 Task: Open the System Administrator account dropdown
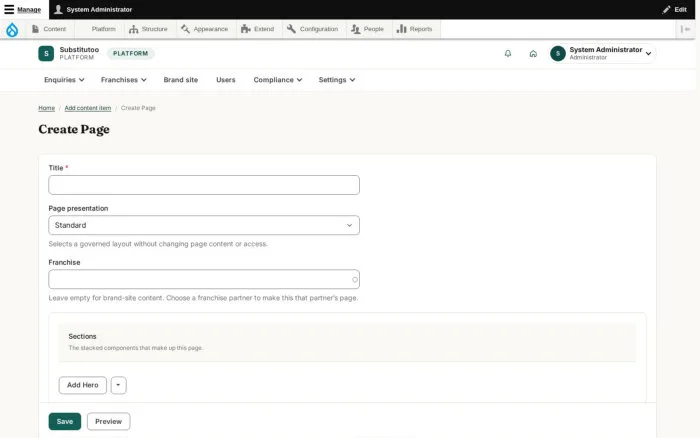tap(603, 54)
